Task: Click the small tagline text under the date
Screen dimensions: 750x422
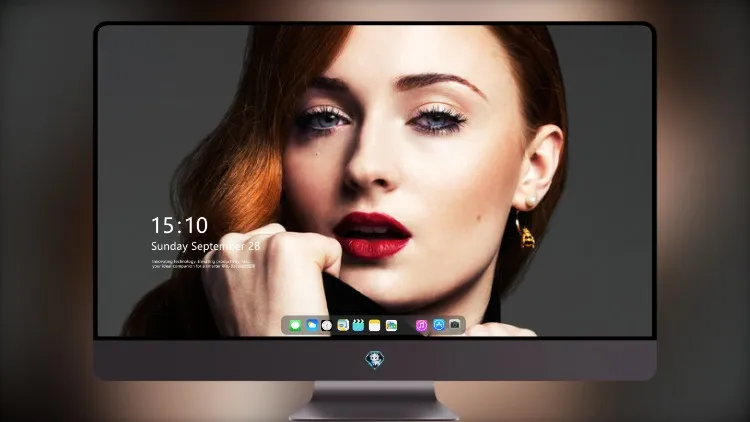Action: coord(203,264)
